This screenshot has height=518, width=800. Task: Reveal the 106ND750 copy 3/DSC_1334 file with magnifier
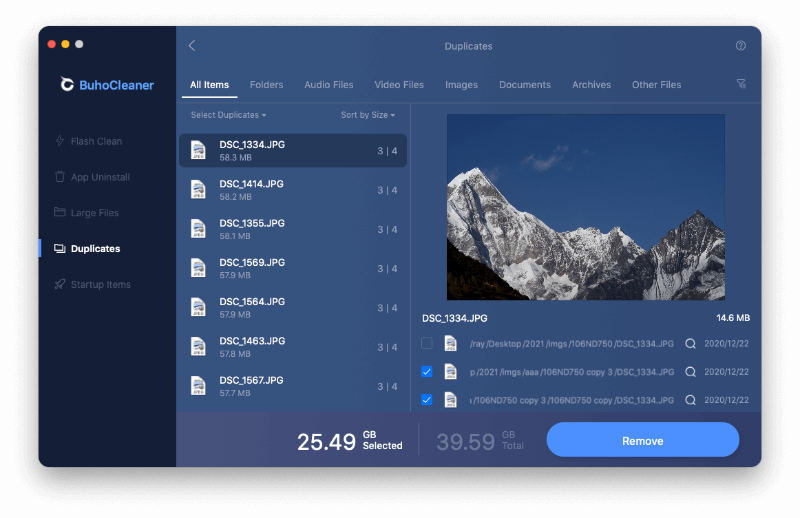(690, 372)
